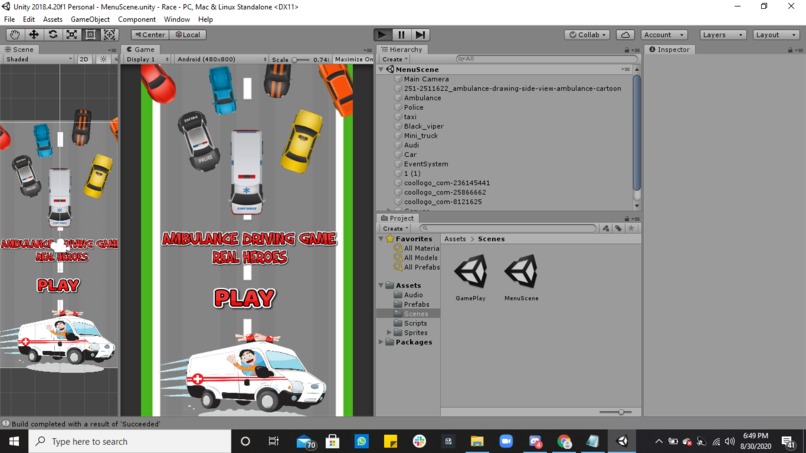The width and height of the screenshot is (806, 453).
Task: Select the Hand tool in the toolbar
Action: pos(14,34)
